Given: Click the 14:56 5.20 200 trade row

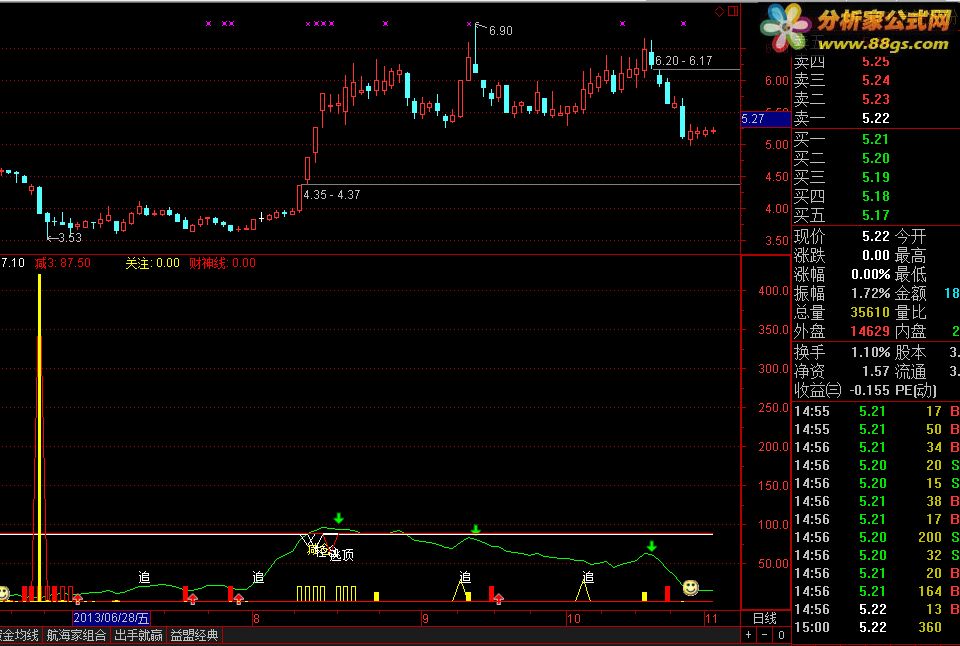Looking at the screenshot, I should pyautogui.click(x=876, y=537).
